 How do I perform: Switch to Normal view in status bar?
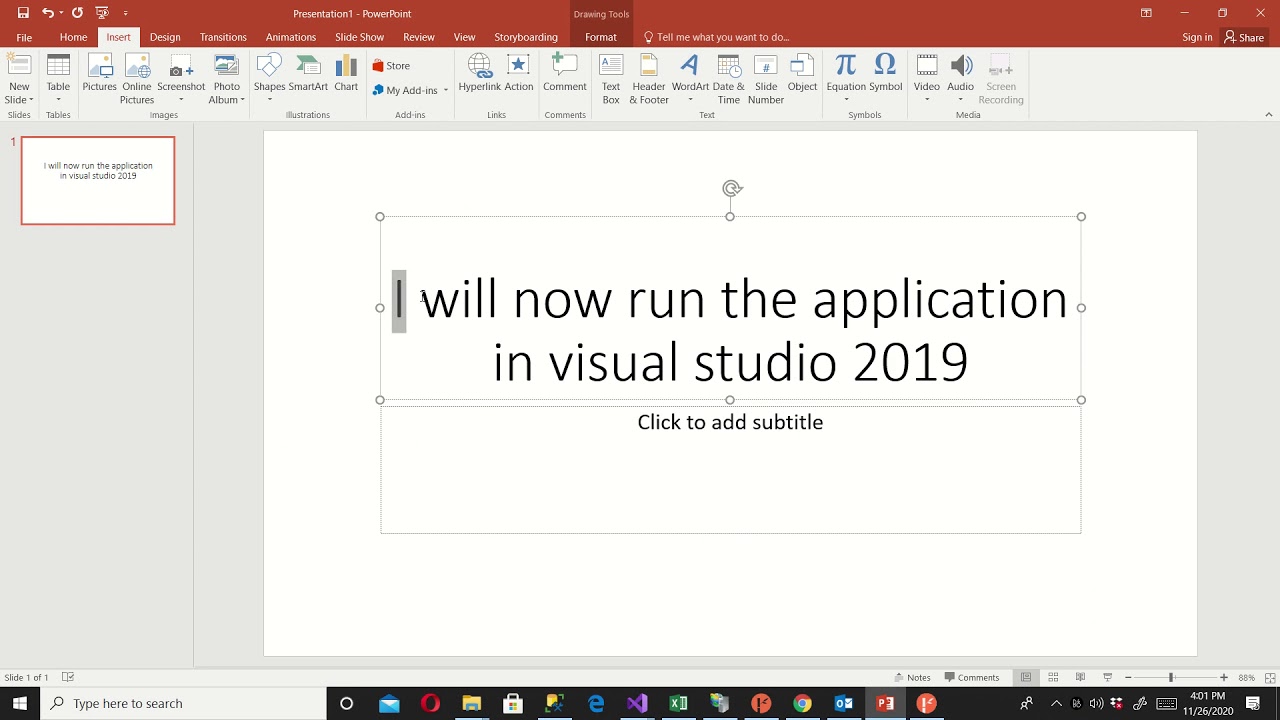click(1026, 677)
